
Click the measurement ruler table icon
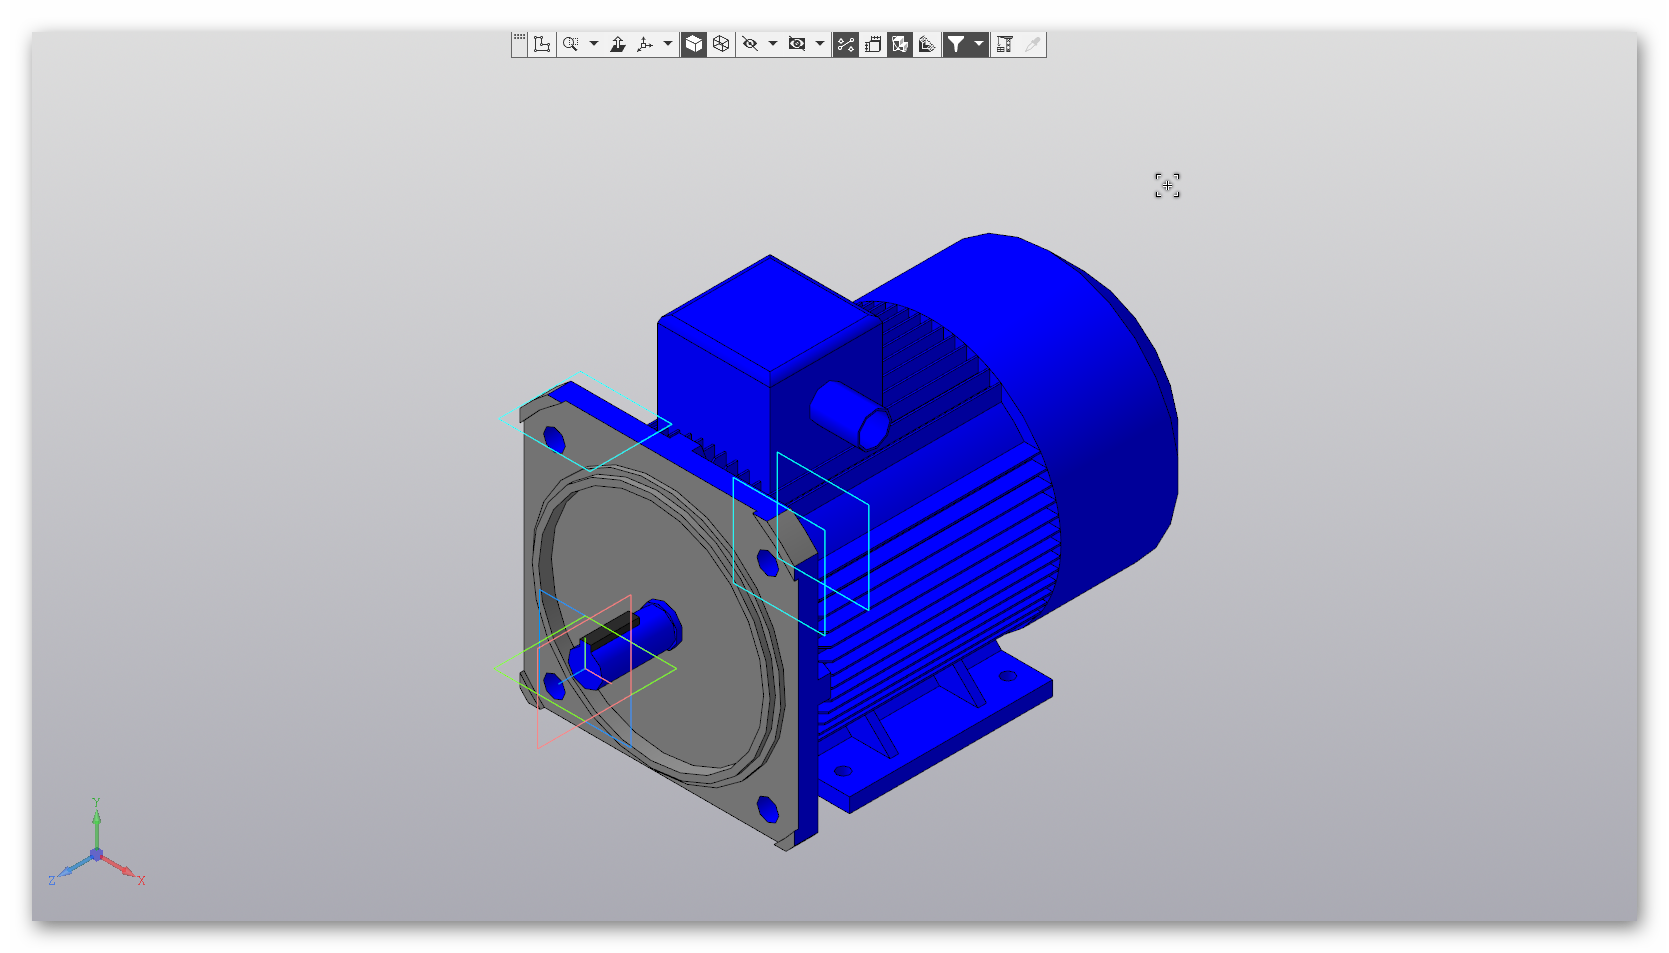click(x=1005, y=44)
